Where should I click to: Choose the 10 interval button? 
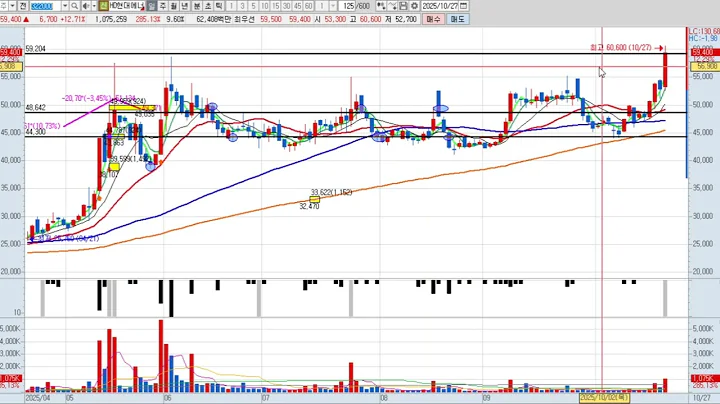(264, 6)
